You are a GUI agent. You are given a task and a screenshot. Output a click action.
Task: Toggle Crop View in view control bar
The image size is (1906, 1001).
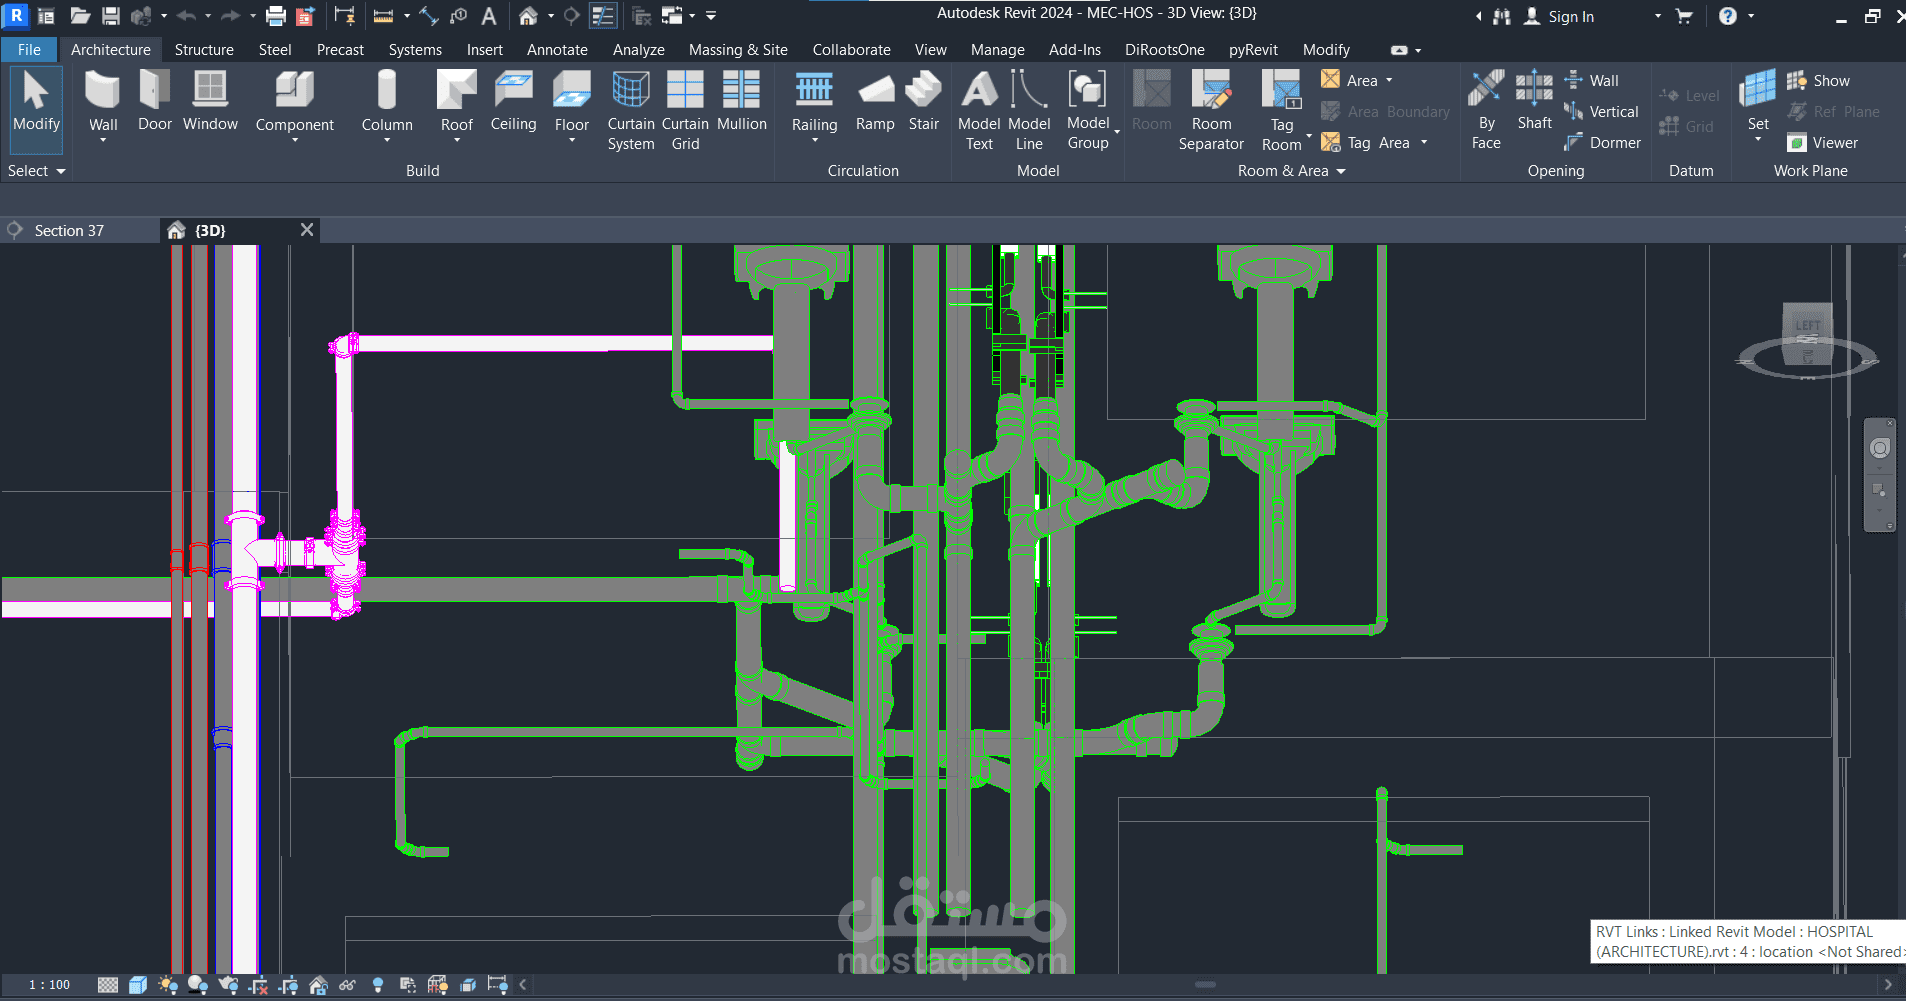258,986
